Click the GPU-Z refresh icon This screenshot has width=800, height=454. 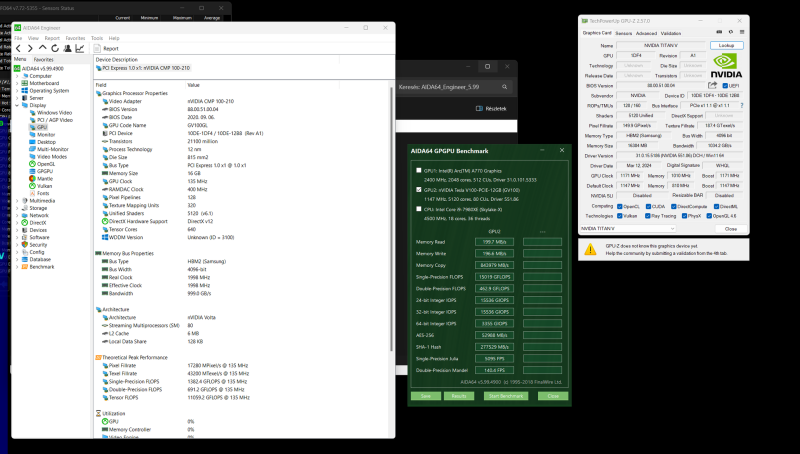(x=731, y=32)
